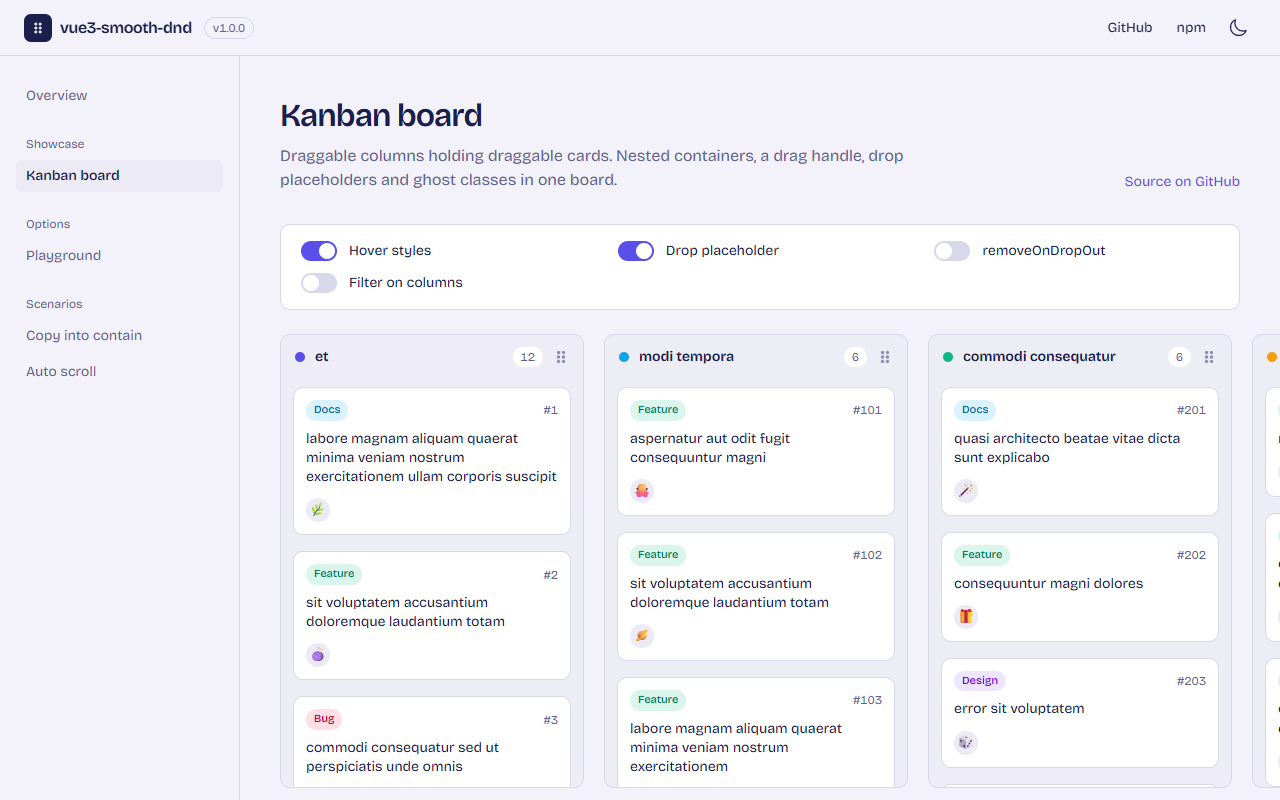Toggle dark mode with the moon icon
Screen dimensions: 1280x800
click(1238, 28)
